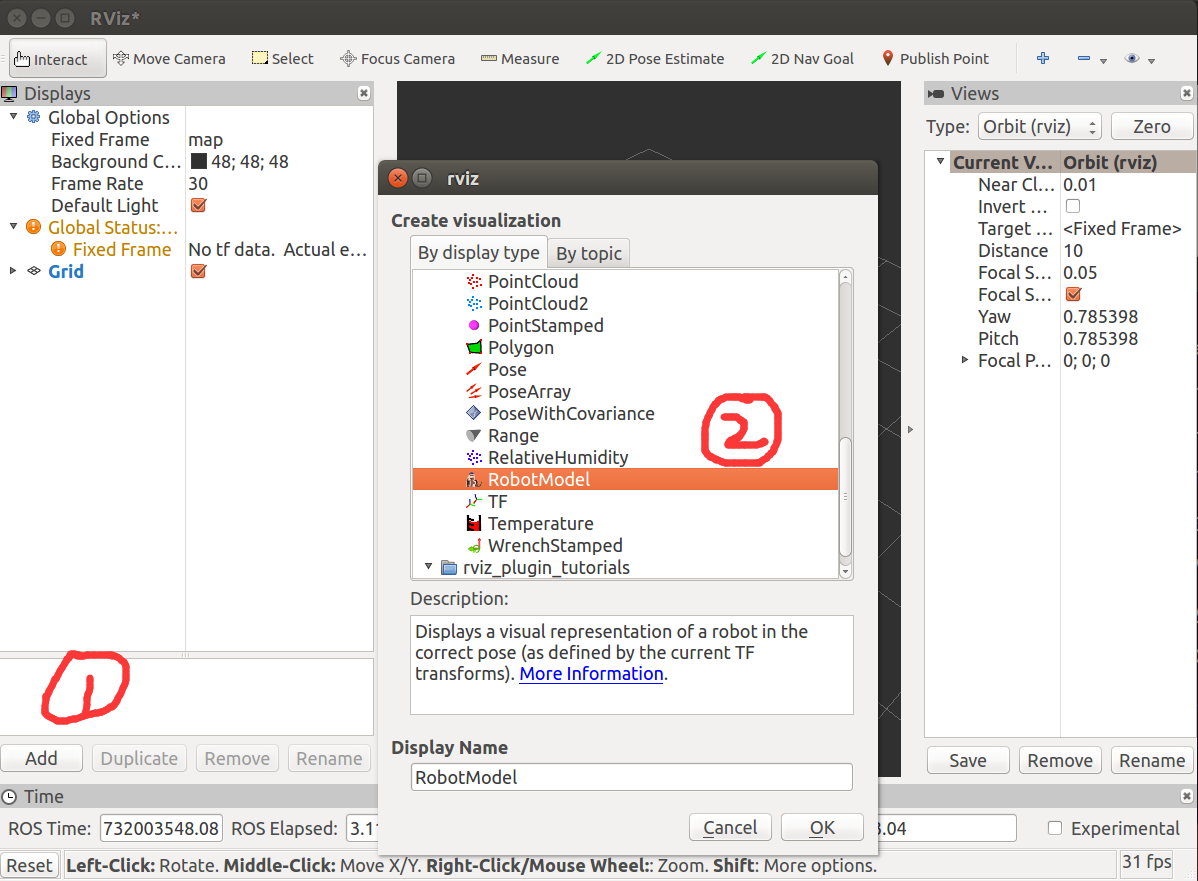The width and height of the screenshot is (1198, 881).
Task: Select 2D Pose Estimate tool
Action: tap(655, 59)
